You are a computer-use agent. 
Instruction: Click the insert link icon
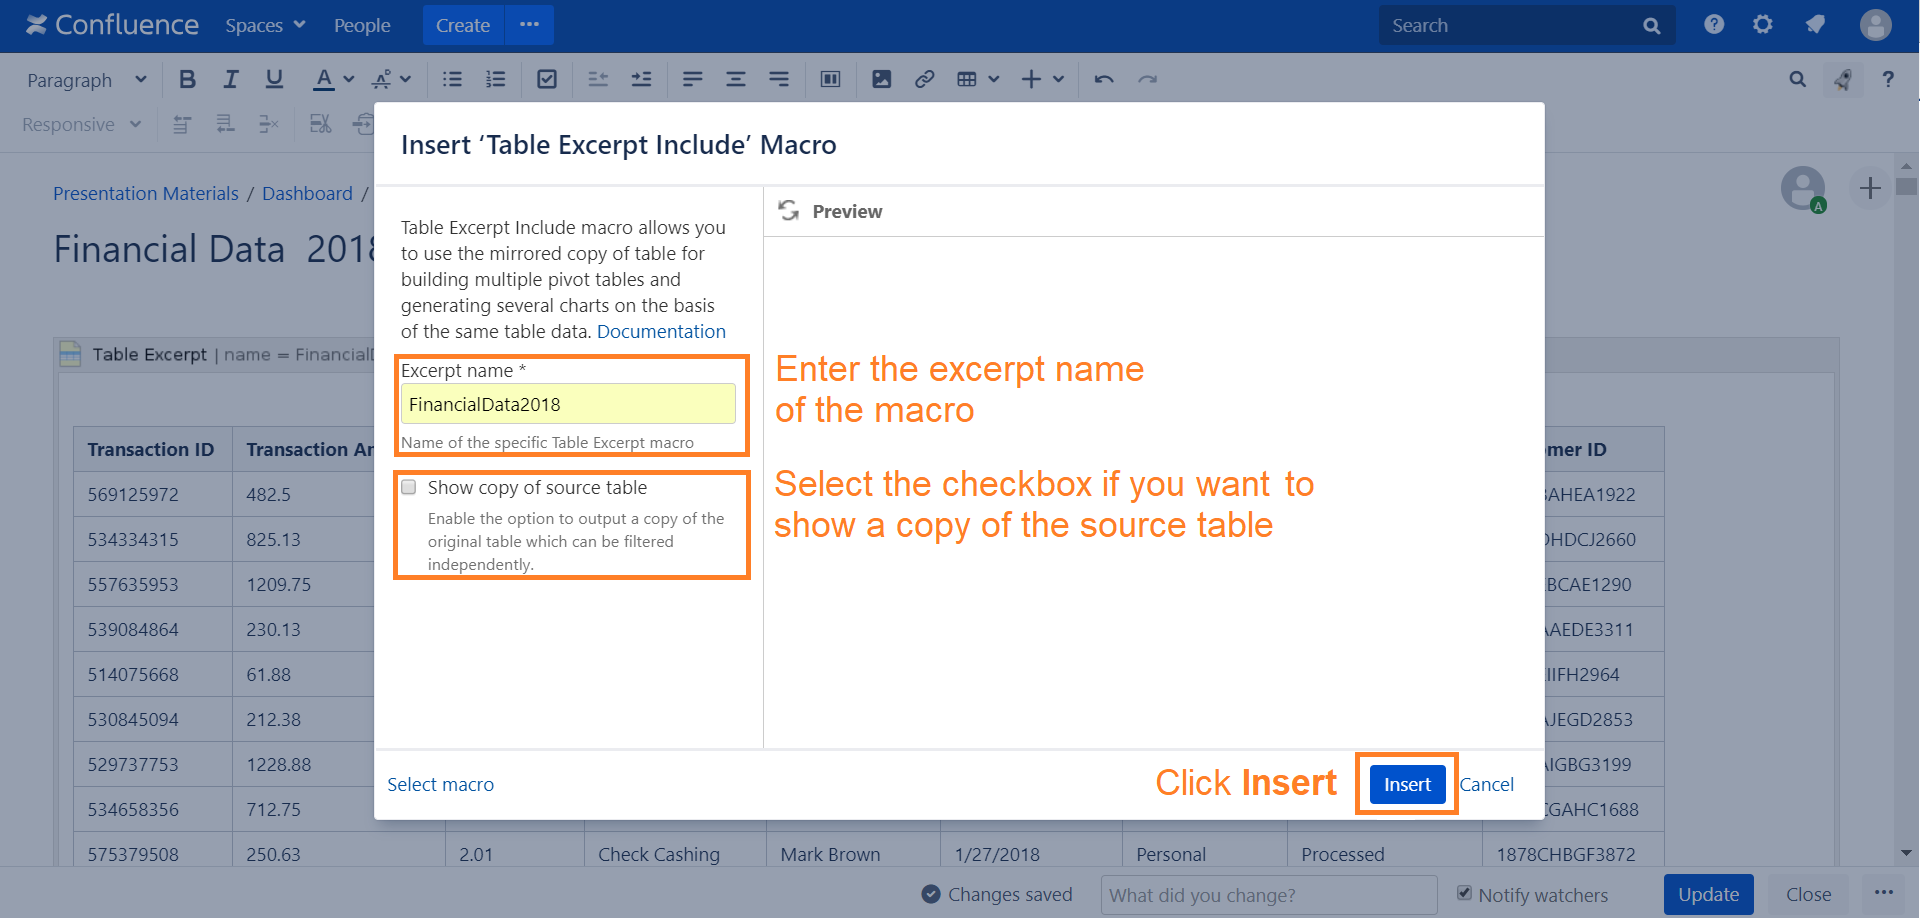(x=924, y=79)
